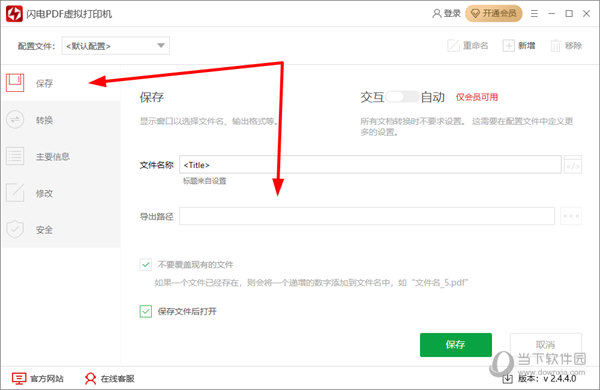Toggle 不要覆盖现有的文件 checkbox
600x390 pixels.
click(x=145, y=264)
